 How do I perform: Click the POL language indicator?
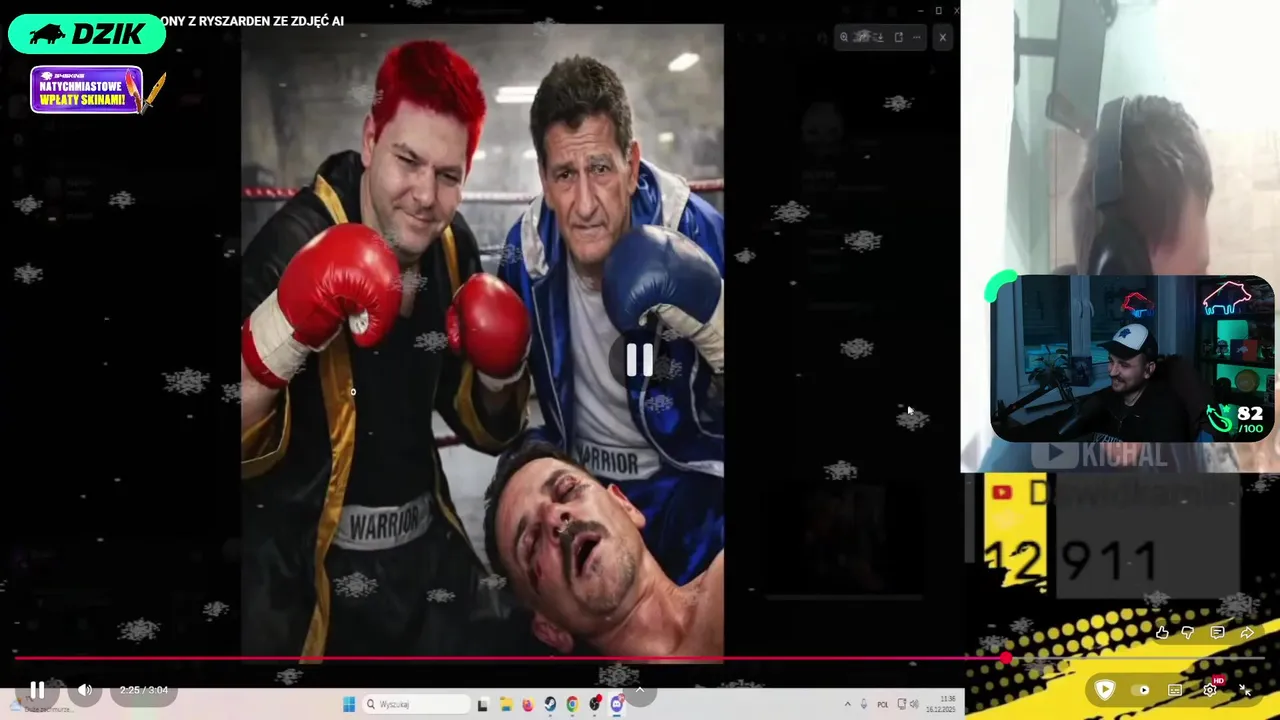tap(883, 704)
